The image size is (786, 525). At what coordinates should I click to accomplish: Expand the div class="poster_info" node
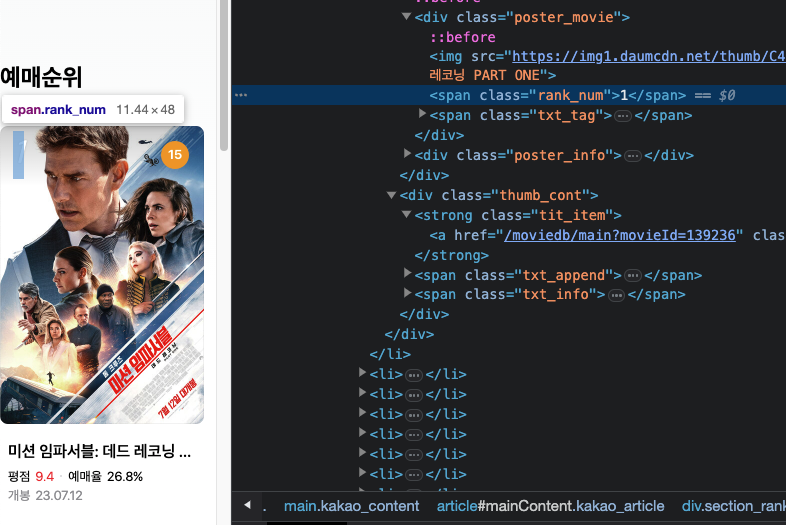[407, 154]
